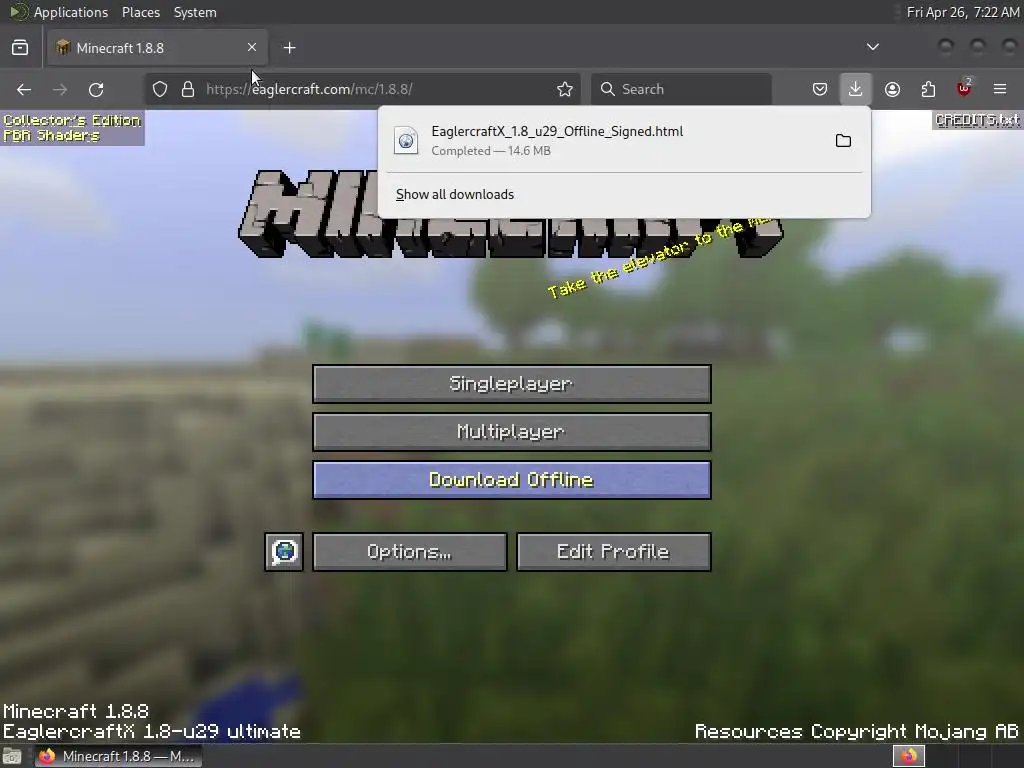Viewport: 1024px width, 768px height.
Task: Click the language globe button in game
Action: (284, 552)
